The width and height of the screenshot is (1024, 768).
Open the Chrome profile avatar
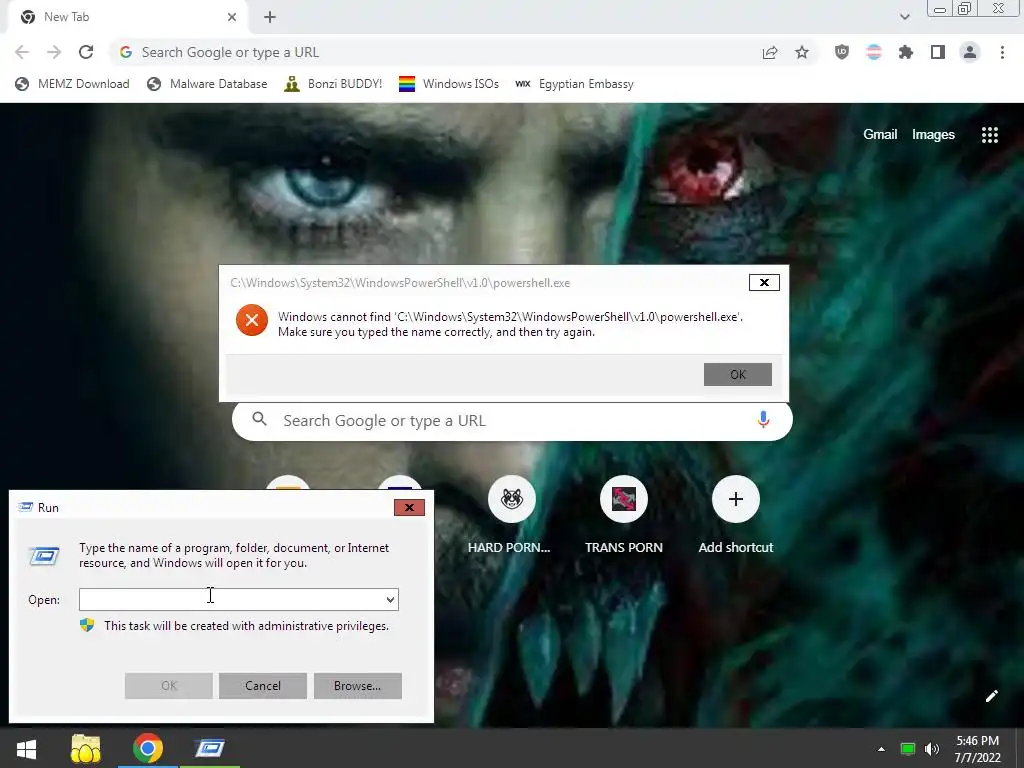click(970, 52)
